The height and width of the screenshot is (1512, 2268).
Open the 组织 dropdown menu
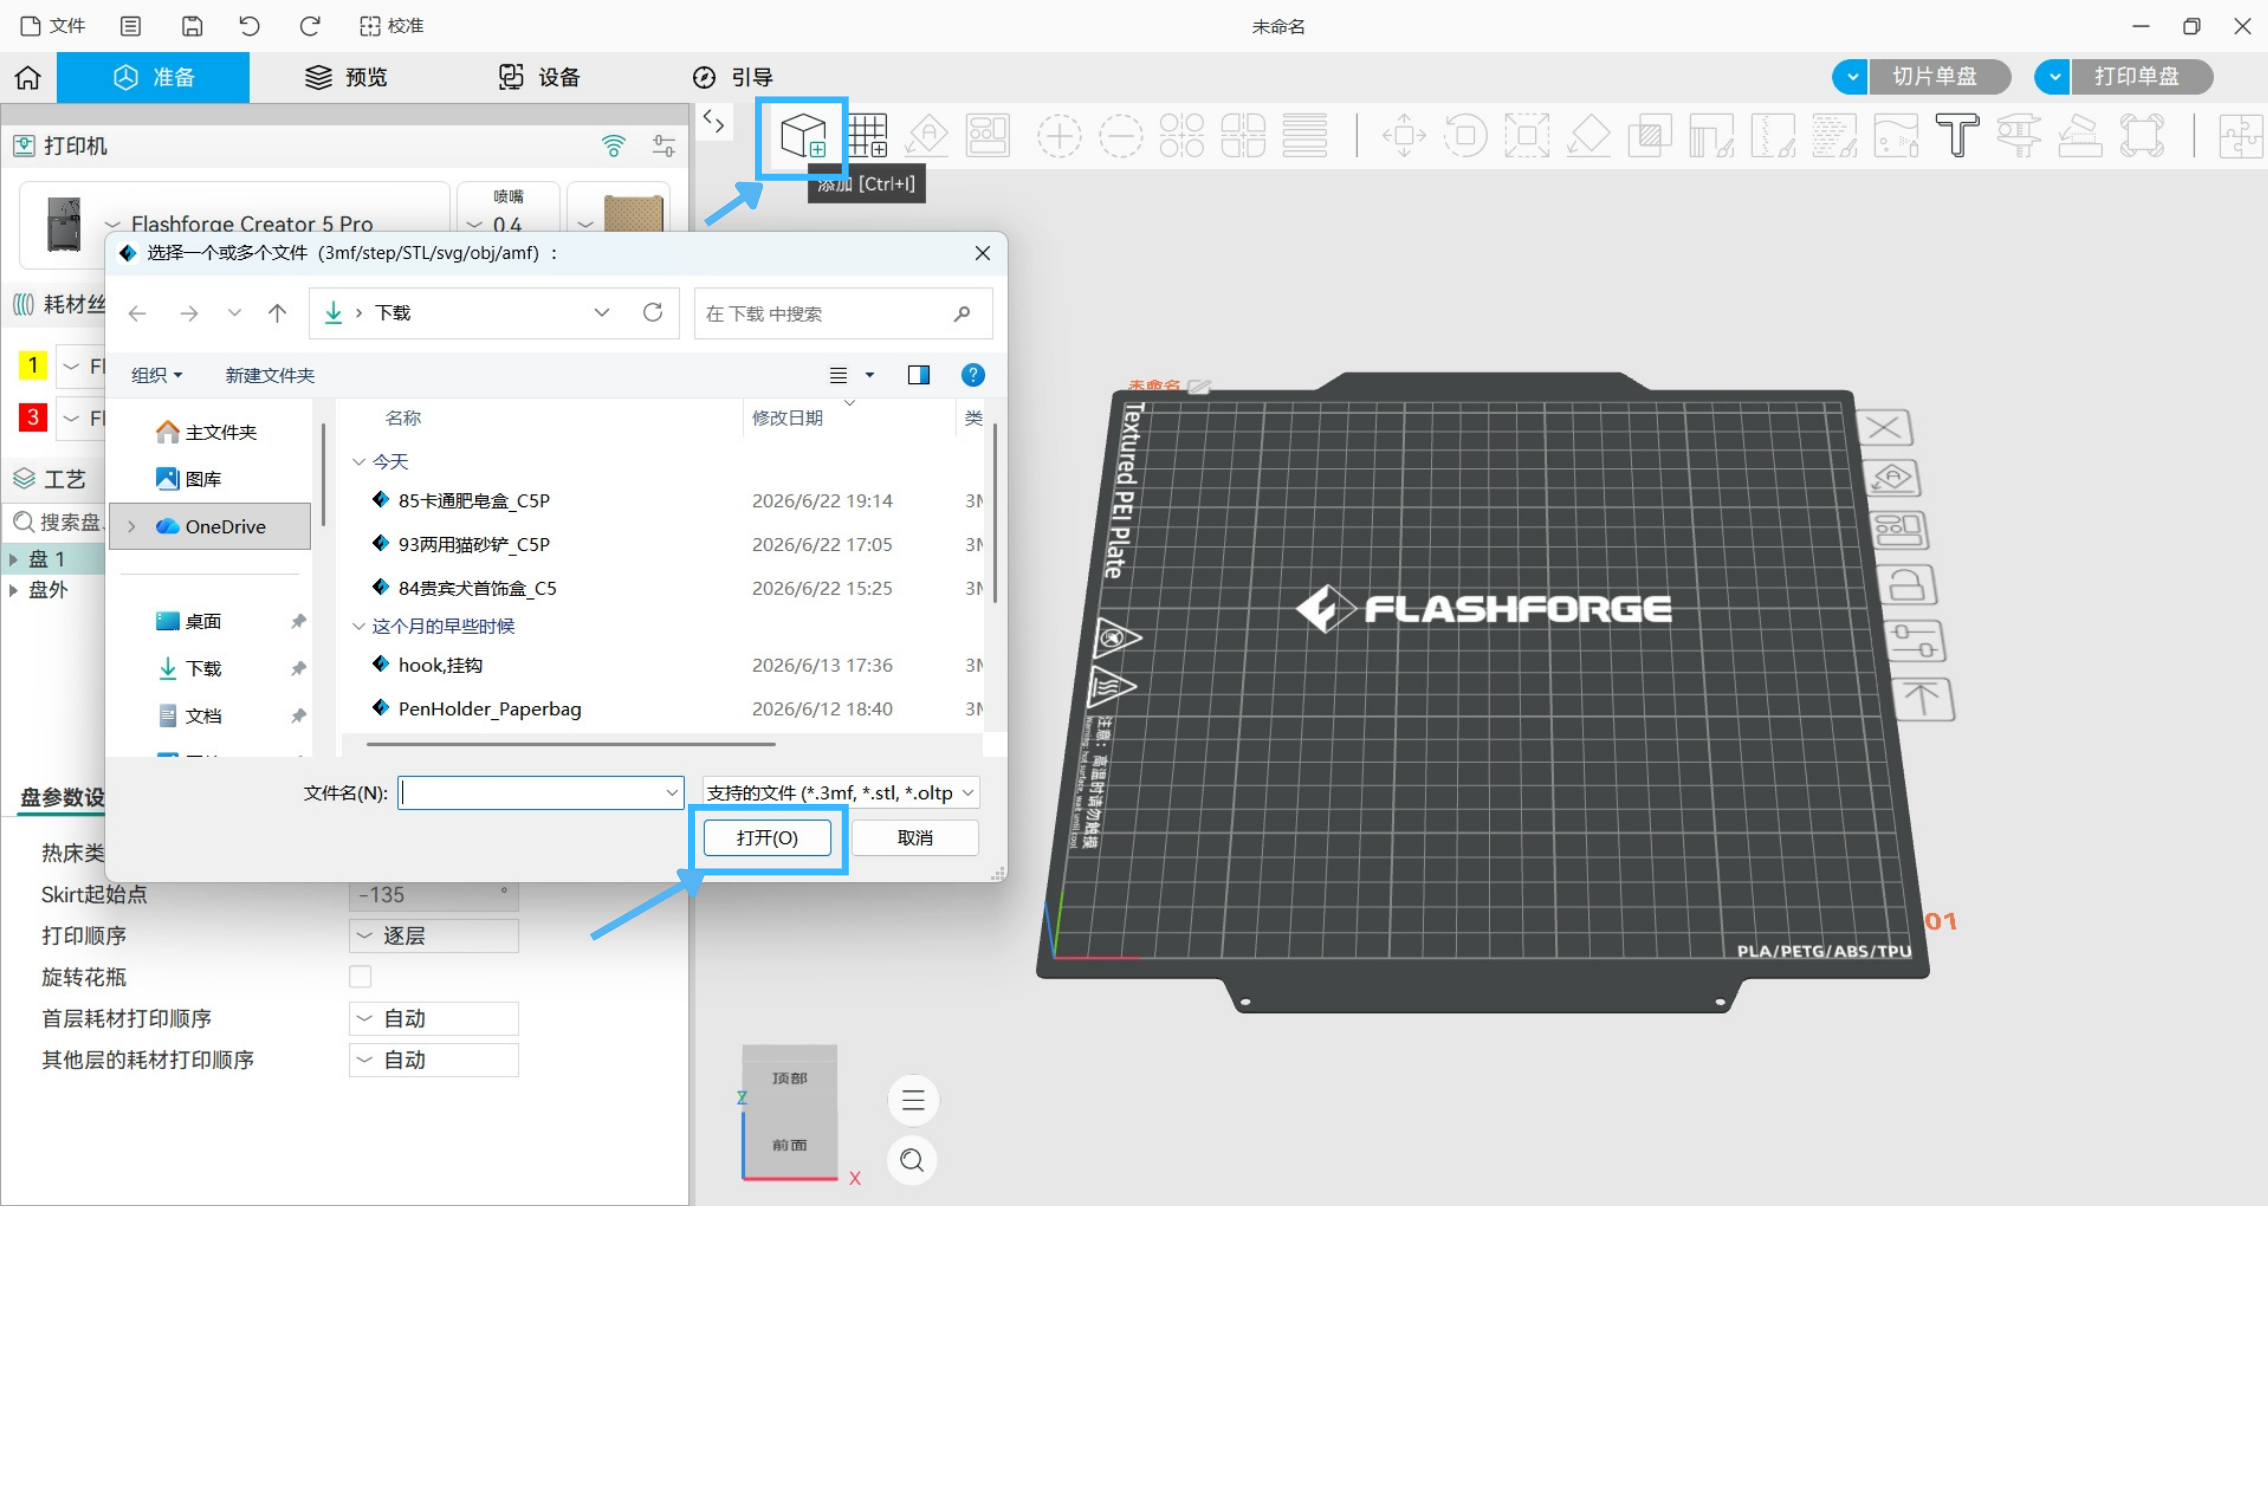tap(157, 375)
